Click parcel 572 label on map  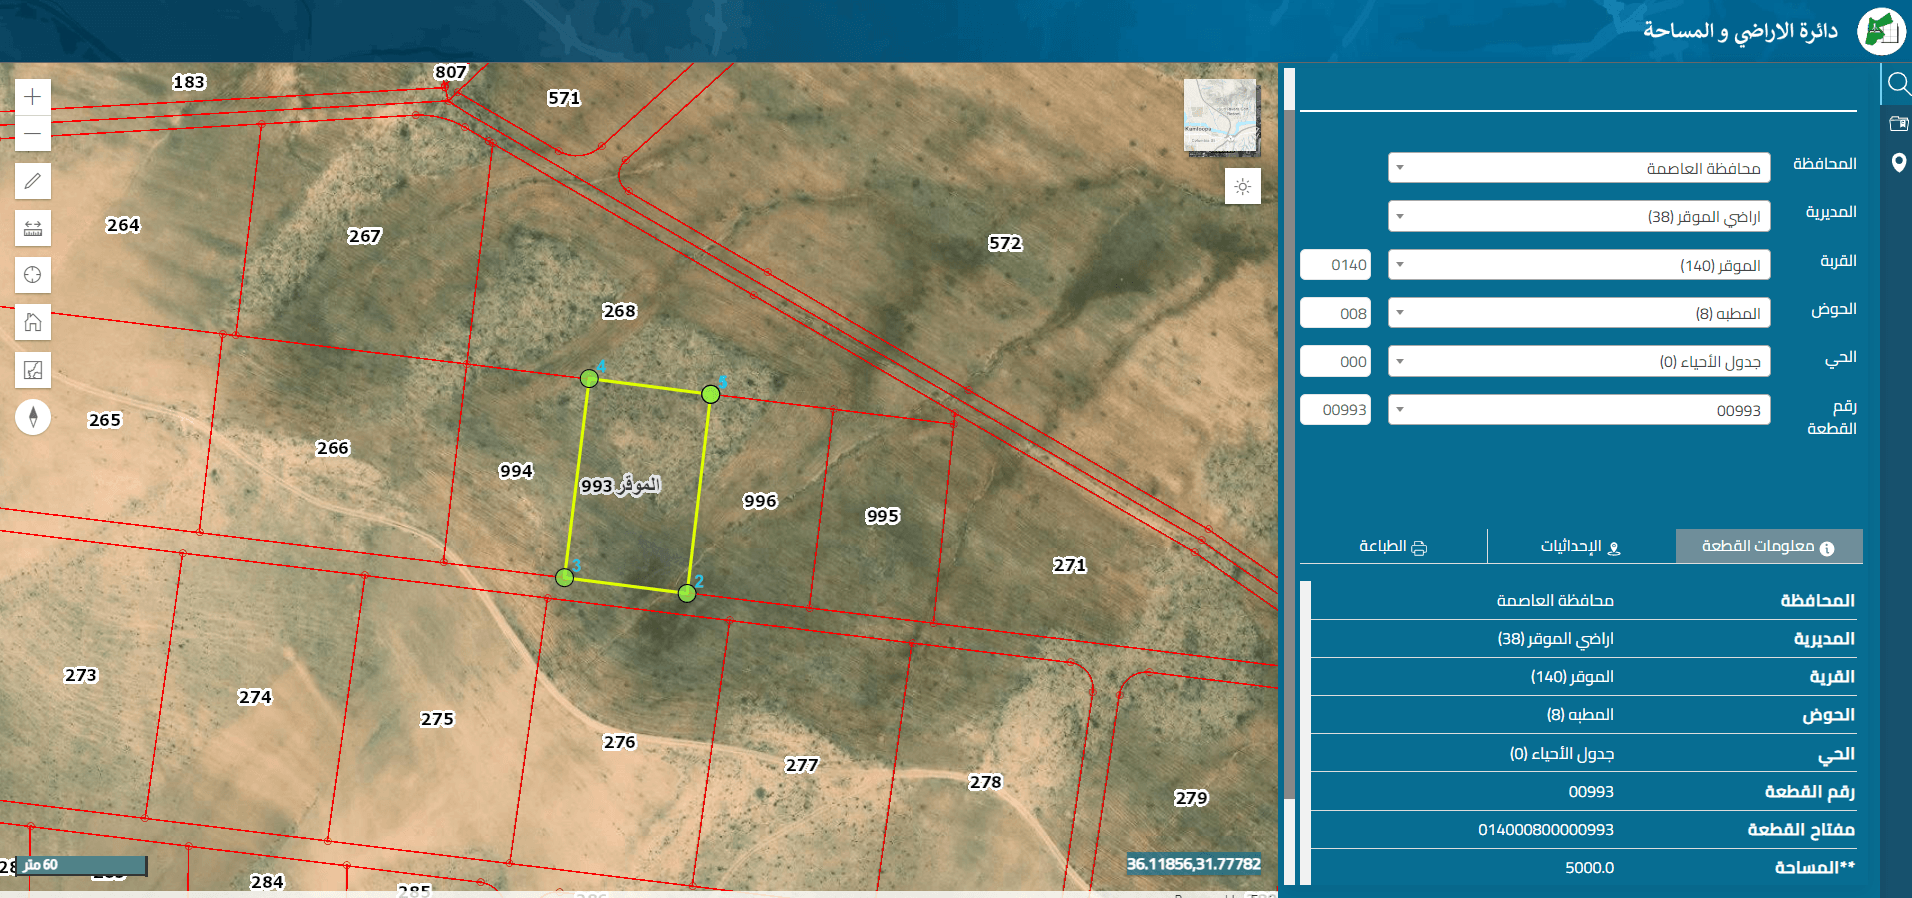pyautogui.click(x=1005, y=243)
